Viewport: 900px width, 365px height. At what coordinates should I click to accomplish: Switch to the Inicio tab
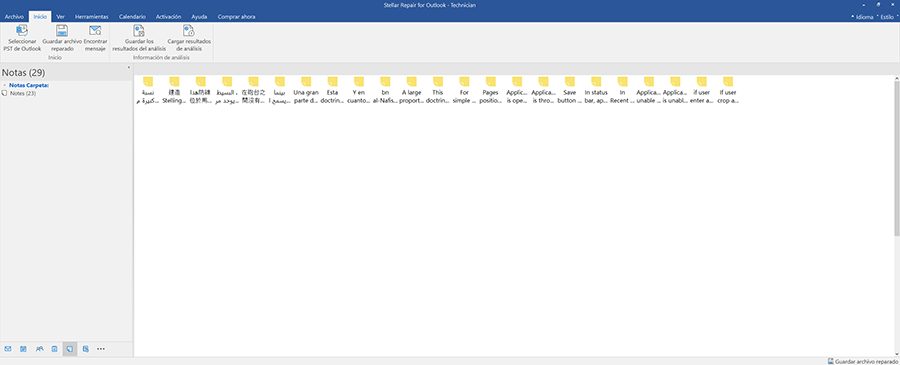[40, 17]
